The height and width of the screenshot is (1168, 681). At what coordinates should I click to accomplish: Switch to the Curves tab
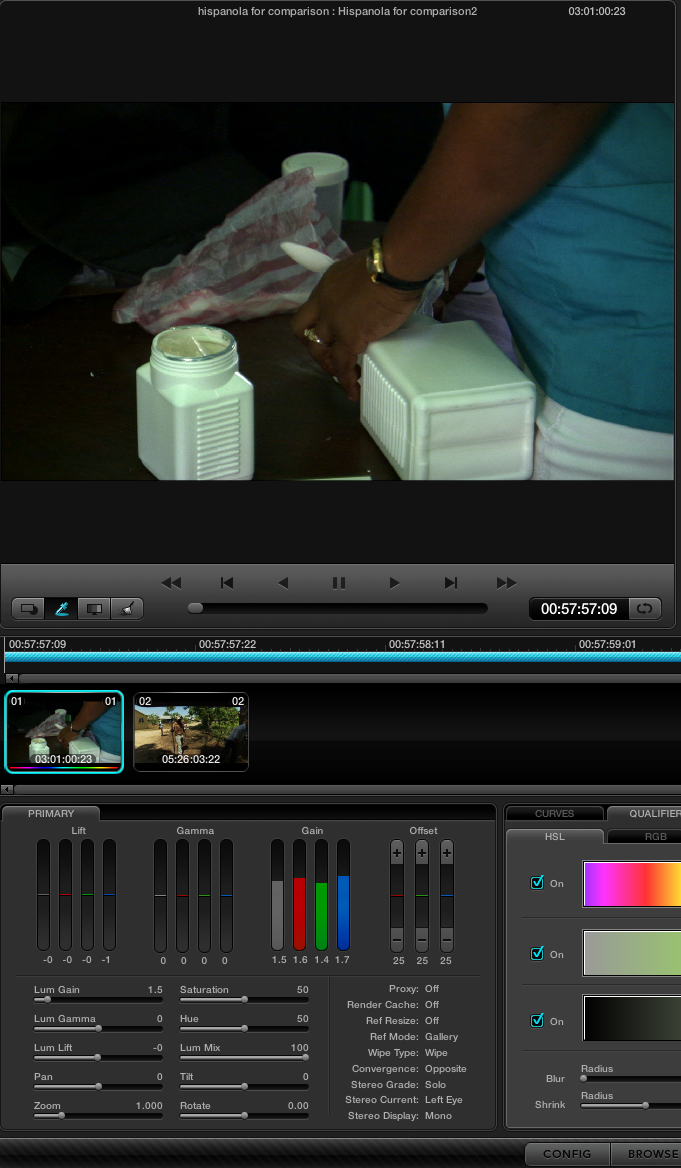tap(554, 814)
